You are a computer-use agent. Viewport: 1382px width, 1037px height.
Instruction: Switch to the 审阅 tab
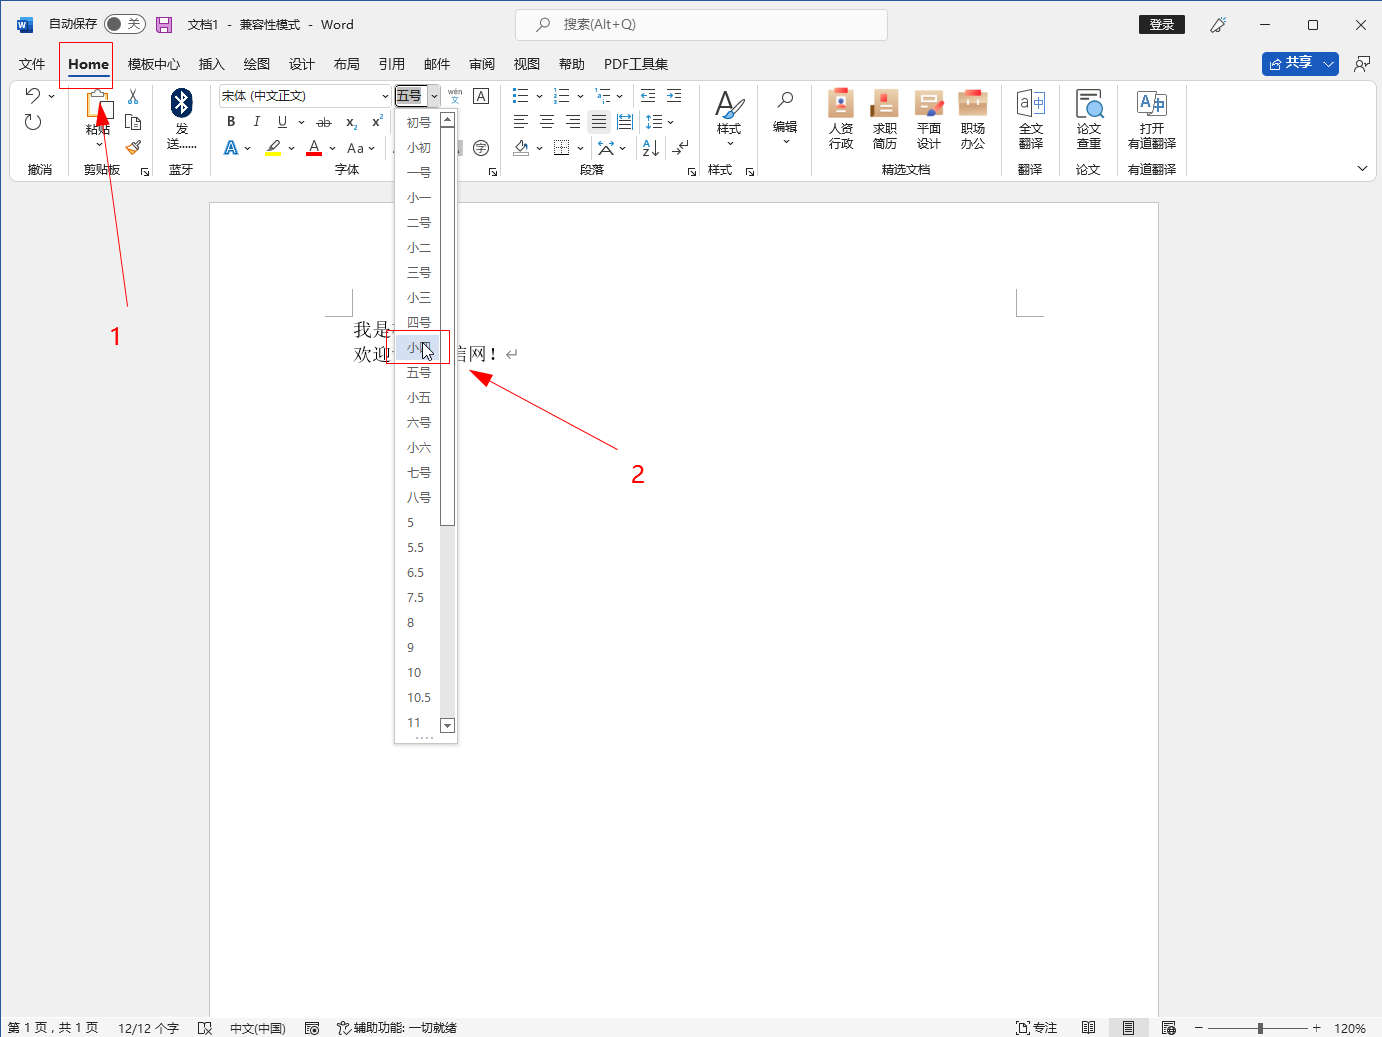482,64
